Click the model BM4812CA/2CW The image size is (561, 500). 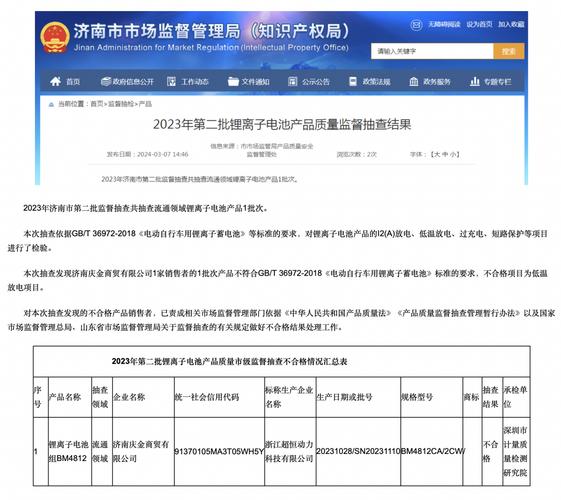point(433,452)
